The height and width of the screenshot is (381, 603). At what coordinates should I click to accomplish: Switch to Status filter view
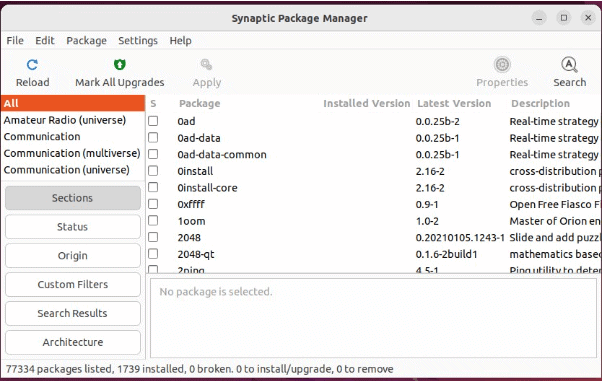(73, 227)
